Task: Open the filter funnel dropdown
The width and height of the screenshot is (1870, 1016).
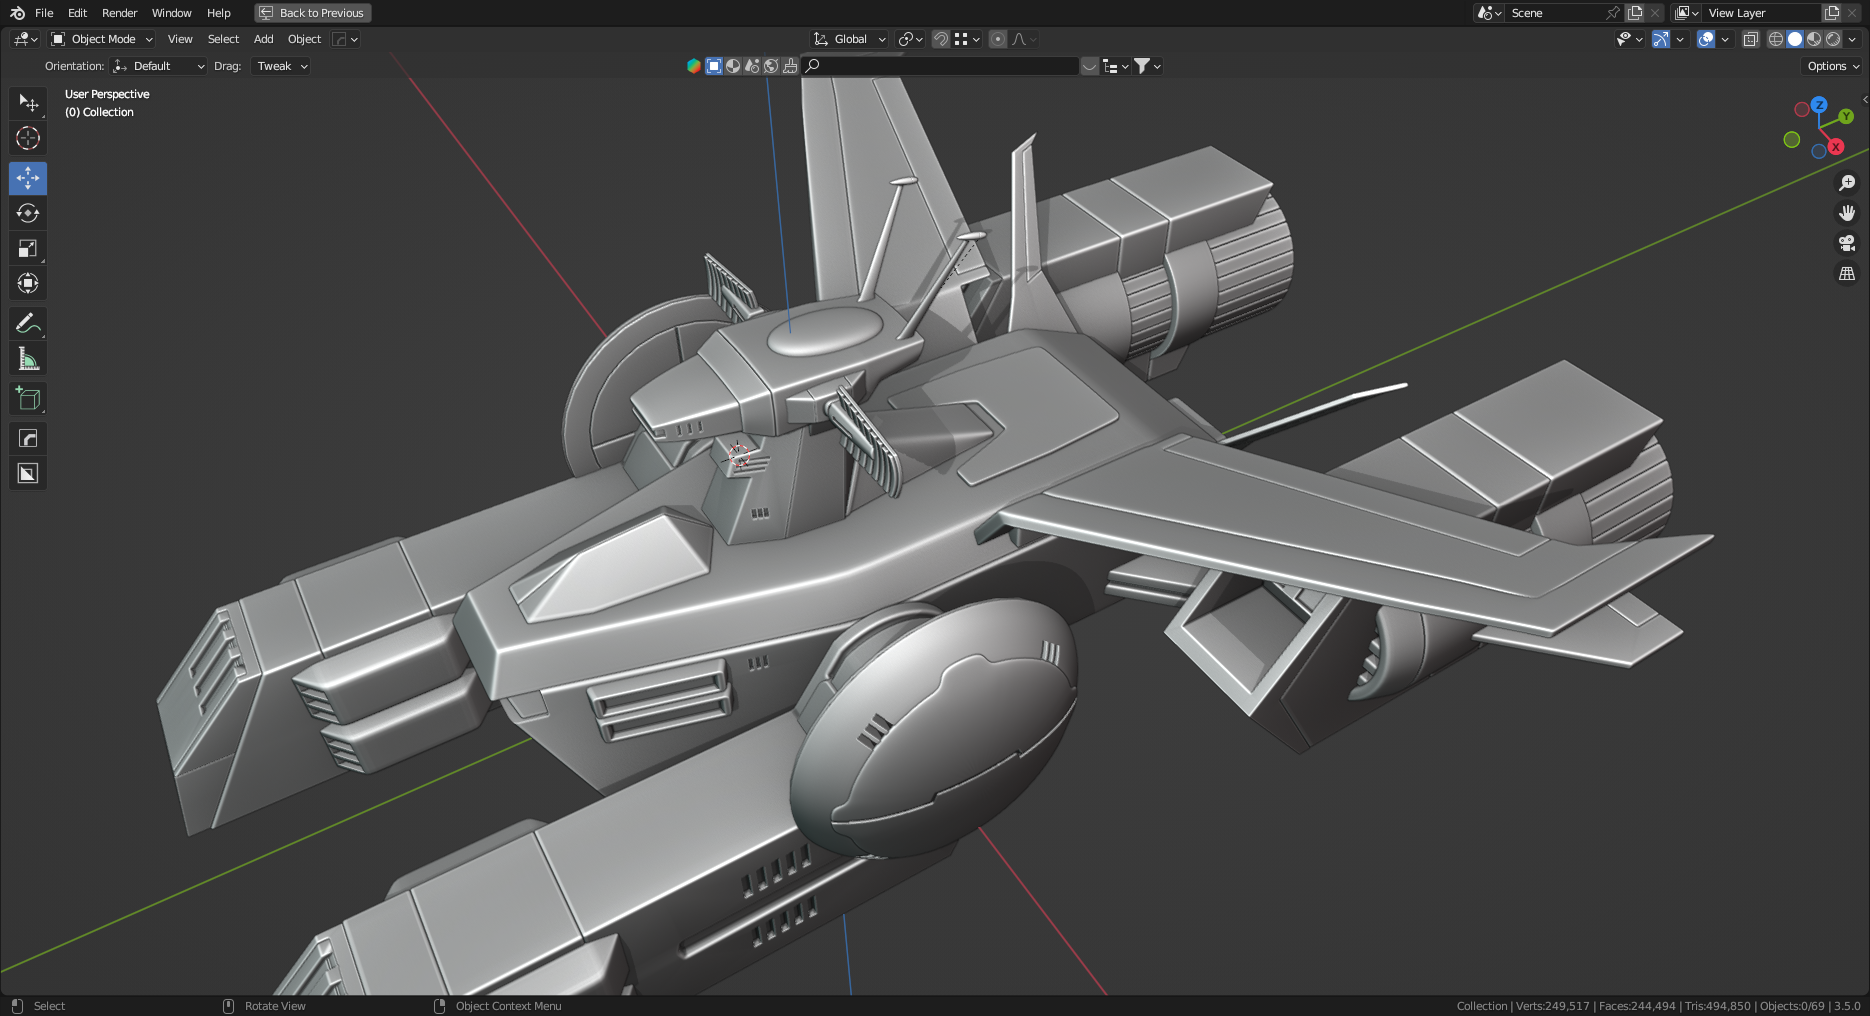Action: click(1147, 66)
